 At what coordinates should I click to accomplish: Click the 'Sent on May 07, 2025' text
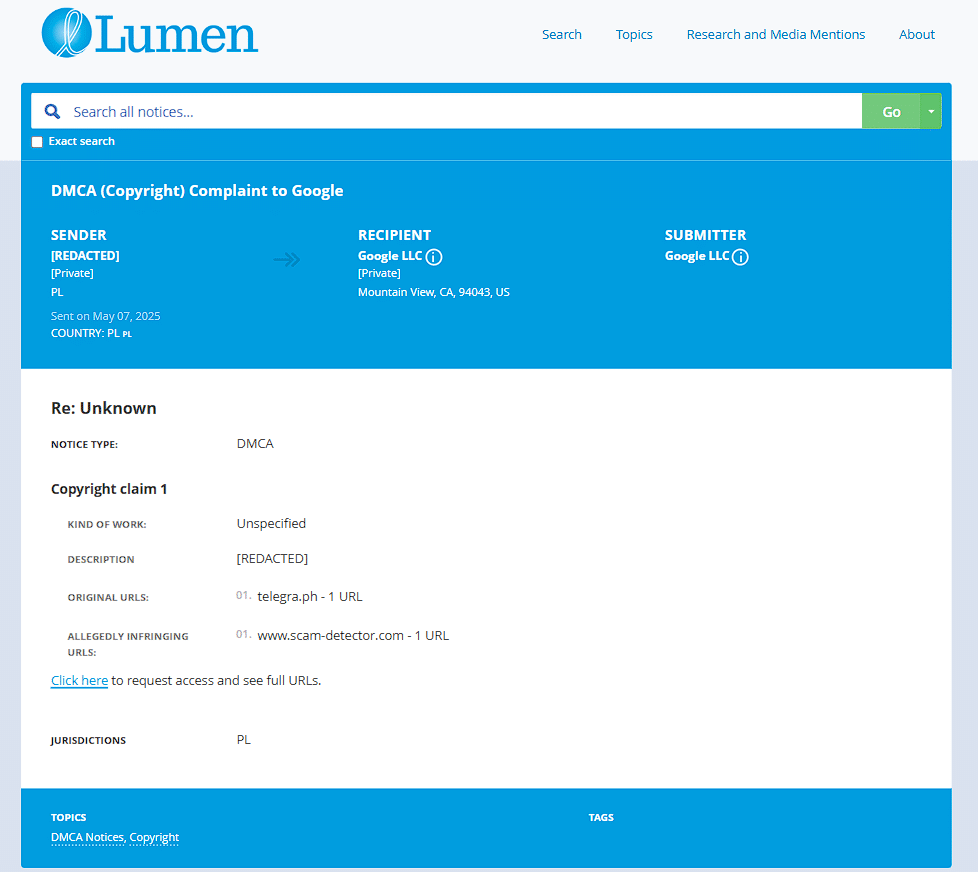(x=105, y=316)
